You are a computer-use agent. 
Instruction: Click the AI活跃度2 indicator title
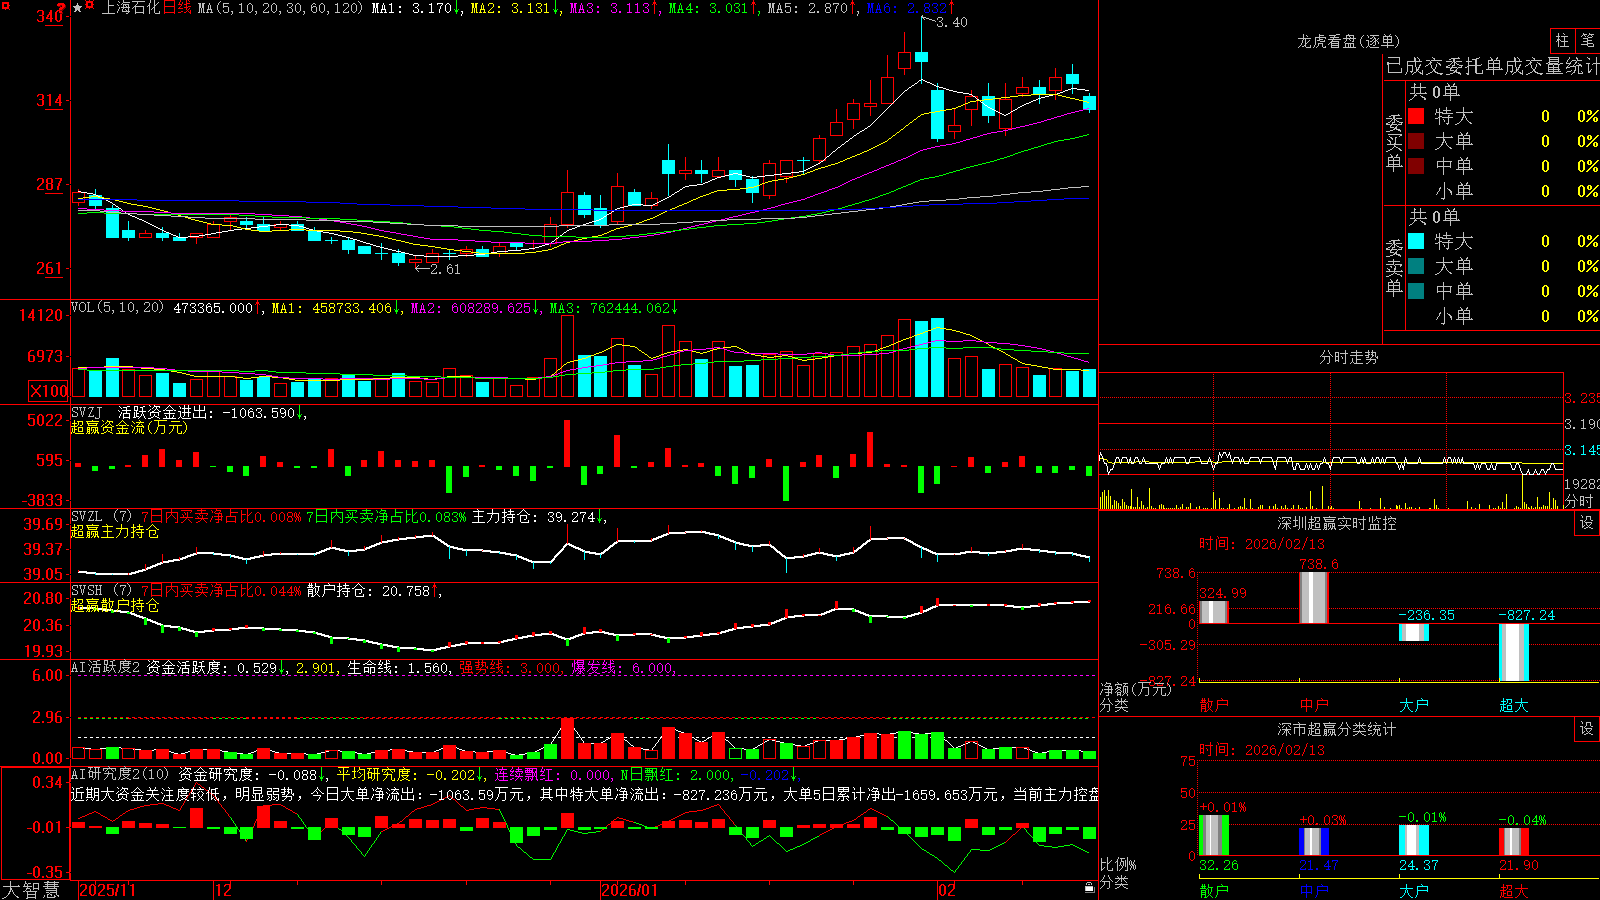coord(105,667)
